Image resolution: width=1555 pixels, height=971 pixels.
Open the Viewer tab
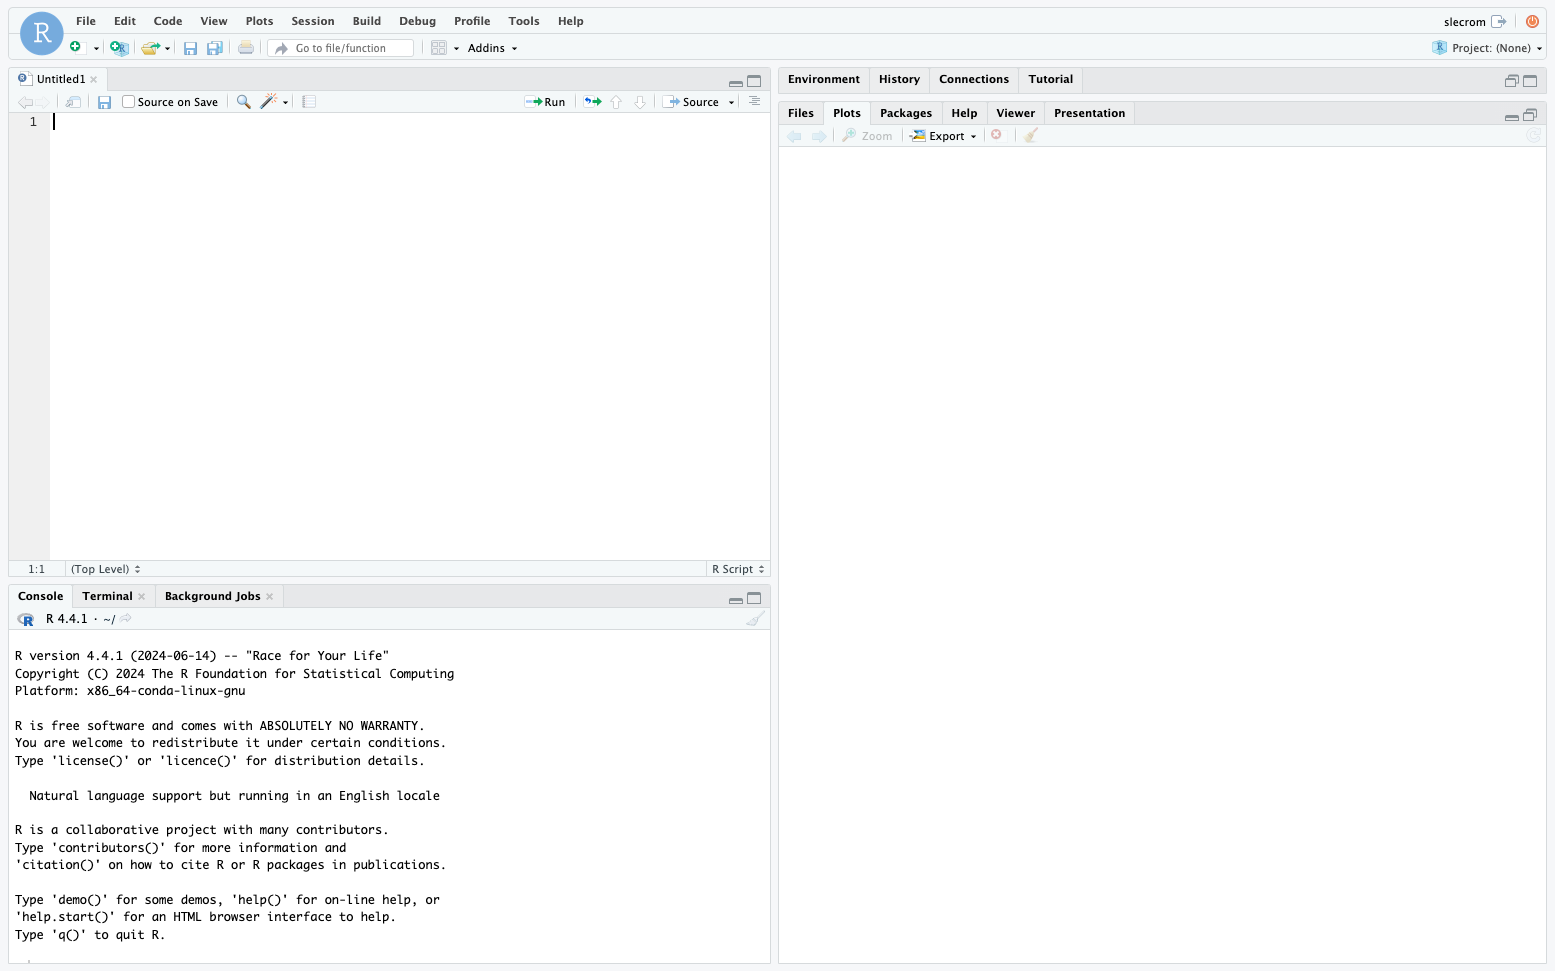[x=1015, y=113]
